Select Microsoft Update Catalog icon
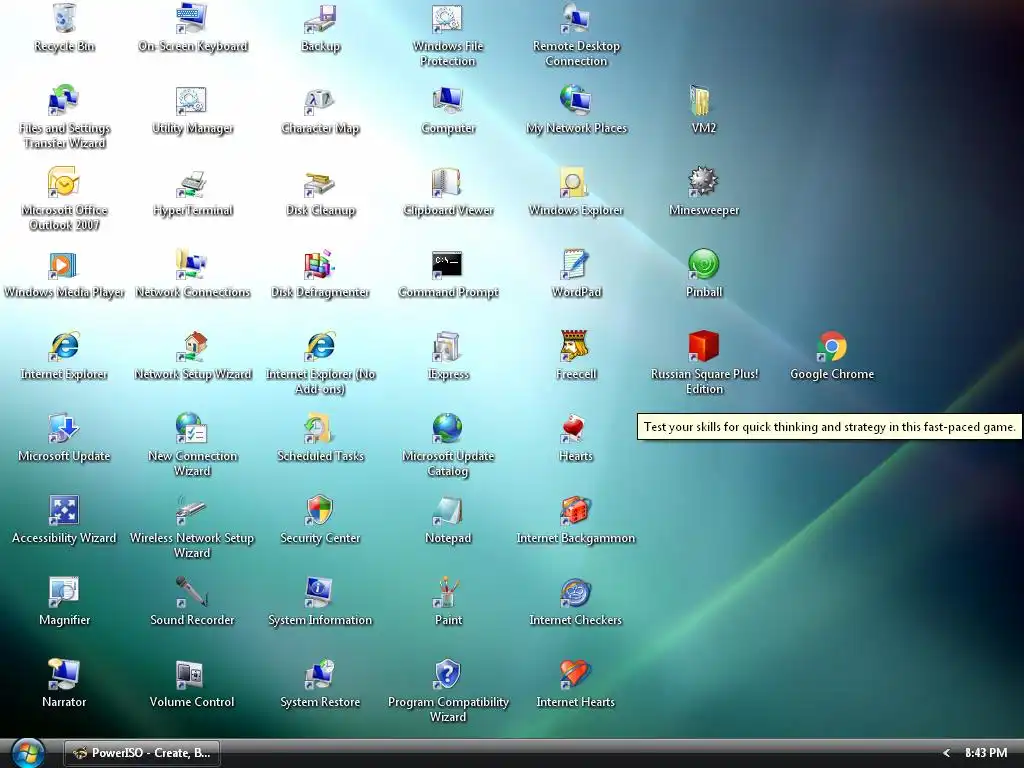1024x768 pixels. [x=448, y=428]
